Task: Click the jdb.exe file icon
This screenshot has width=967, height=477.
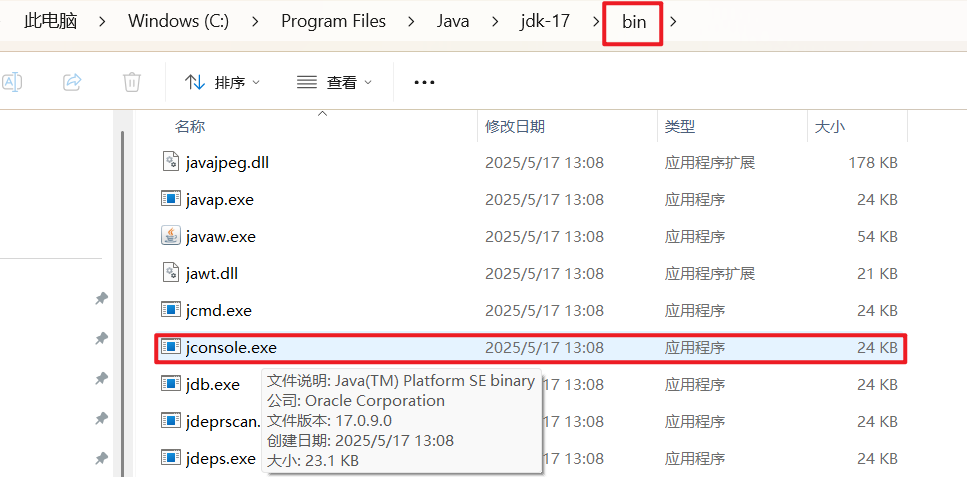Action: [x=170, y=384]
